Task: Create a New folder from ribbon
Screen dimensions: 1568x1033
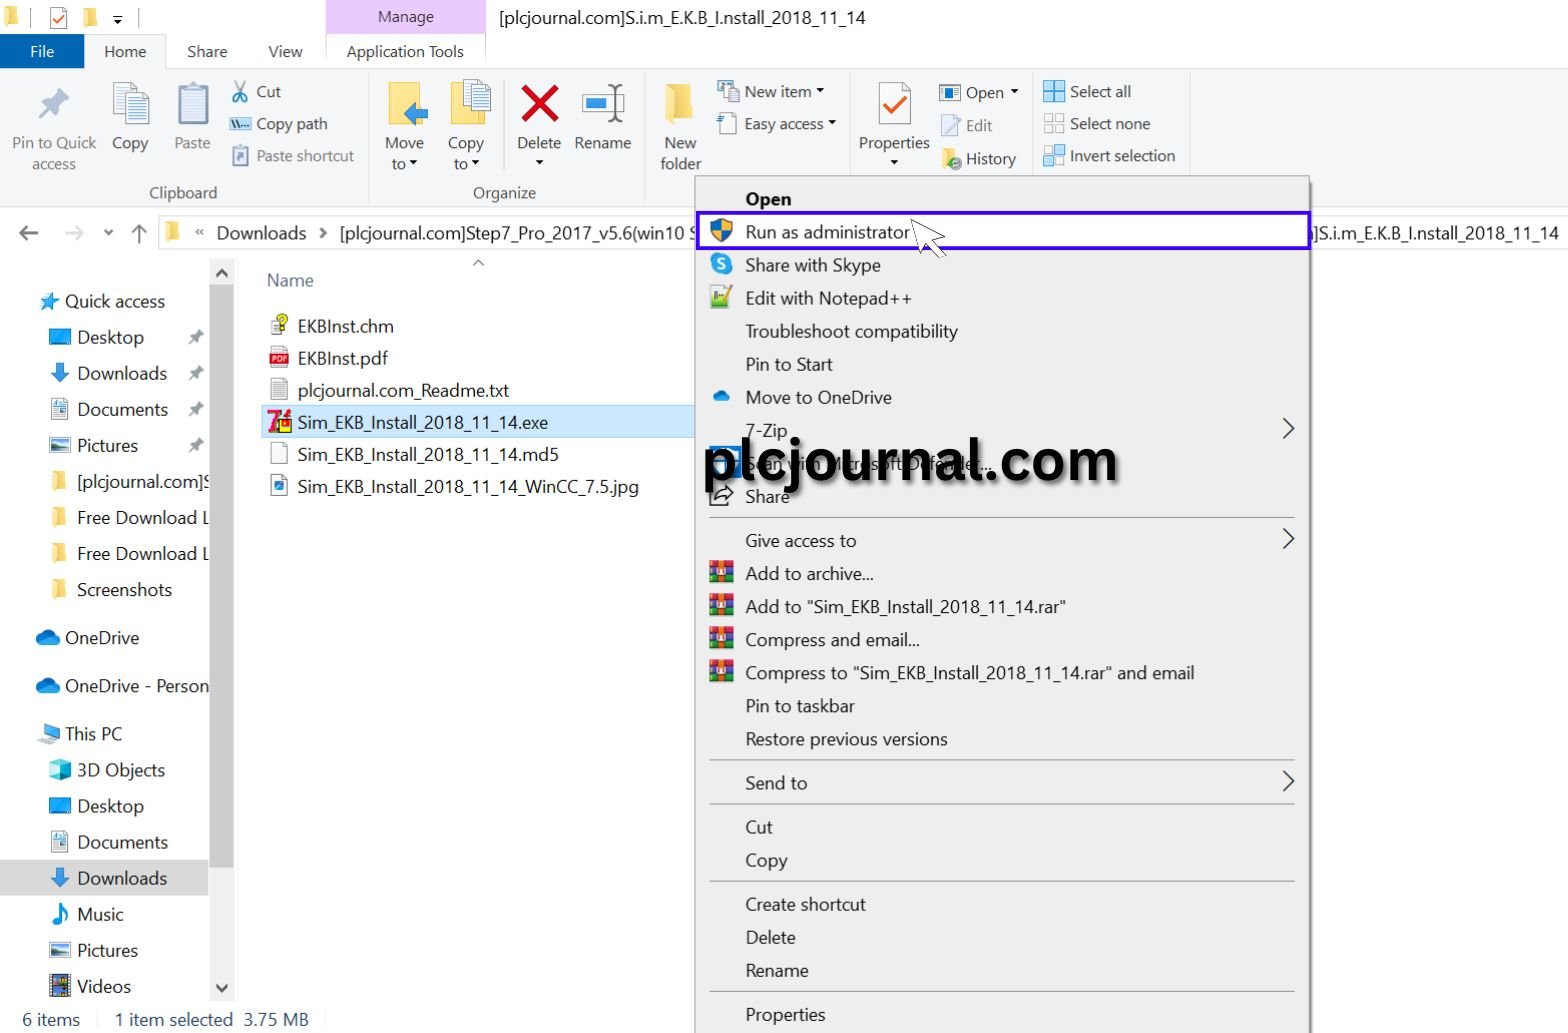Action: (x=680, y=126)
